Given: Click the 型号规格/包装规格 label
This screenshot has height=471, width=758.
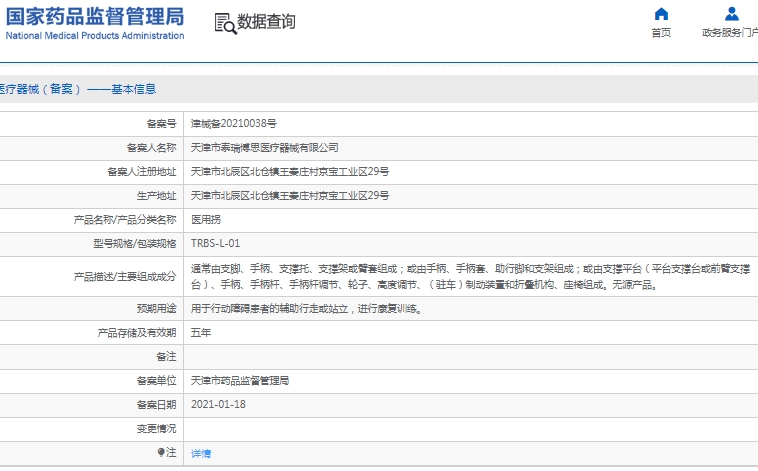Looking at the screenshot, I should (134, 243).
